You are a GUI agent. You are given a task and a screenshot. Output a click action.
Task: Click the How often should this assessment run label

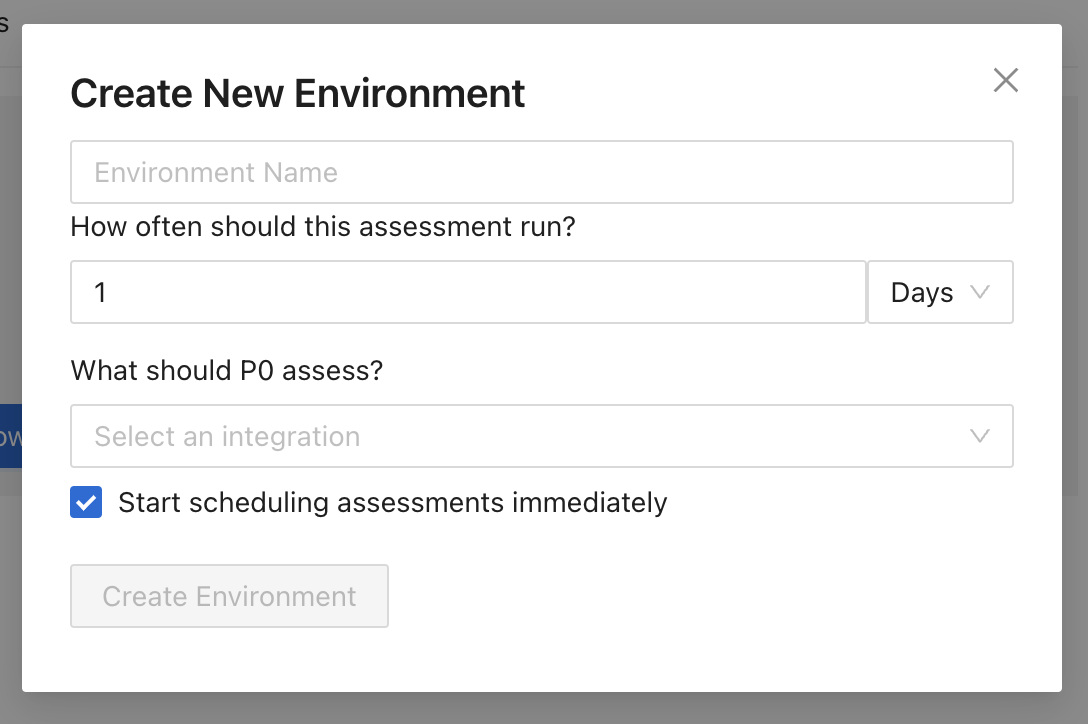[323, 227]
